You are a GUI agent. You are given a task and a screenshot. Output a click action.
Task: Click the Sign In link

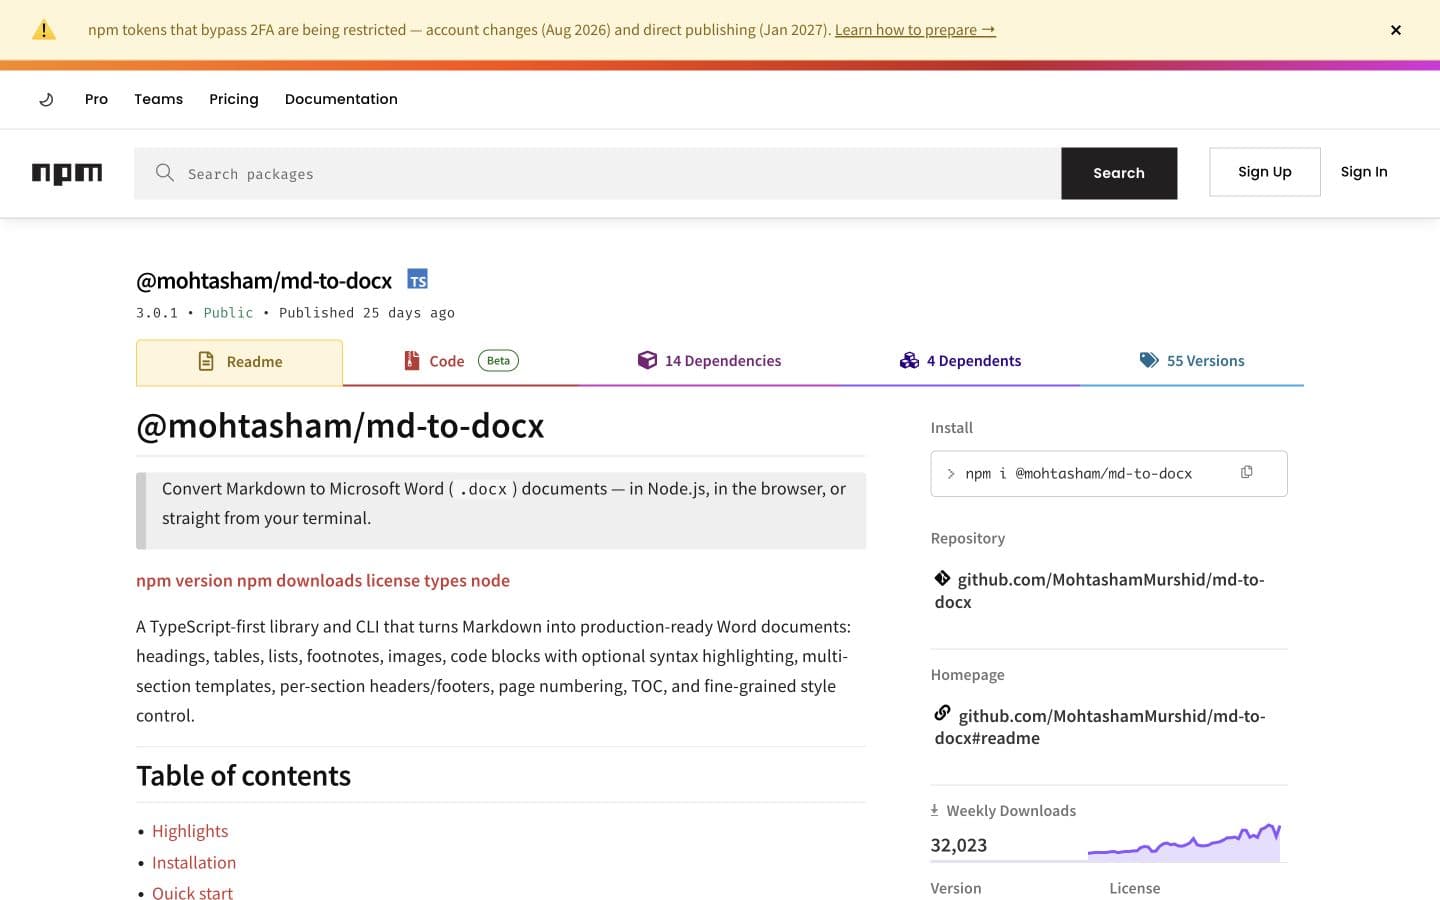(1364, 172)
